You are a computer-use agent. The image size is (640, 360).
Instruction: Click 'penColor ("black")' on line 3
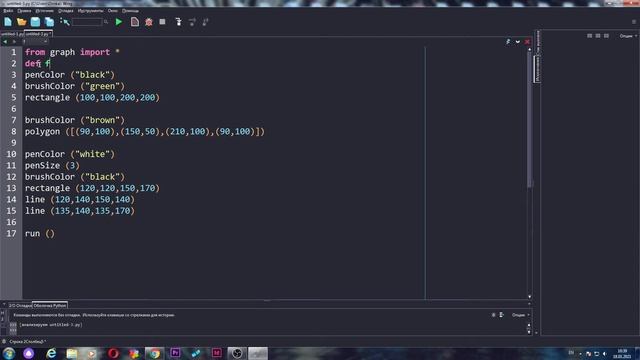(x=70, y=75)
